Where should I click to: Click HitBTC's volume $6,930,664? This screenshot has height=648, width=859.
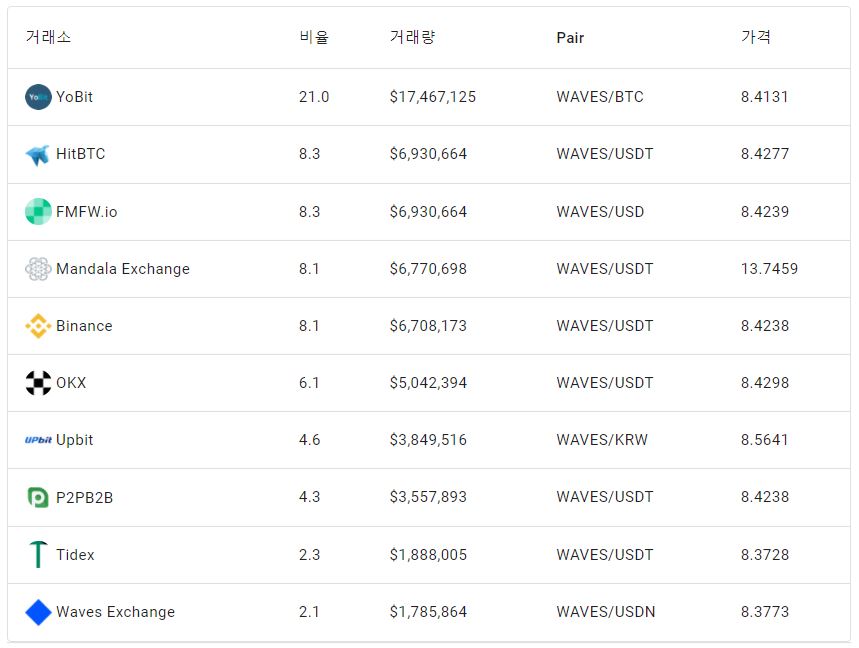[428, 154]
